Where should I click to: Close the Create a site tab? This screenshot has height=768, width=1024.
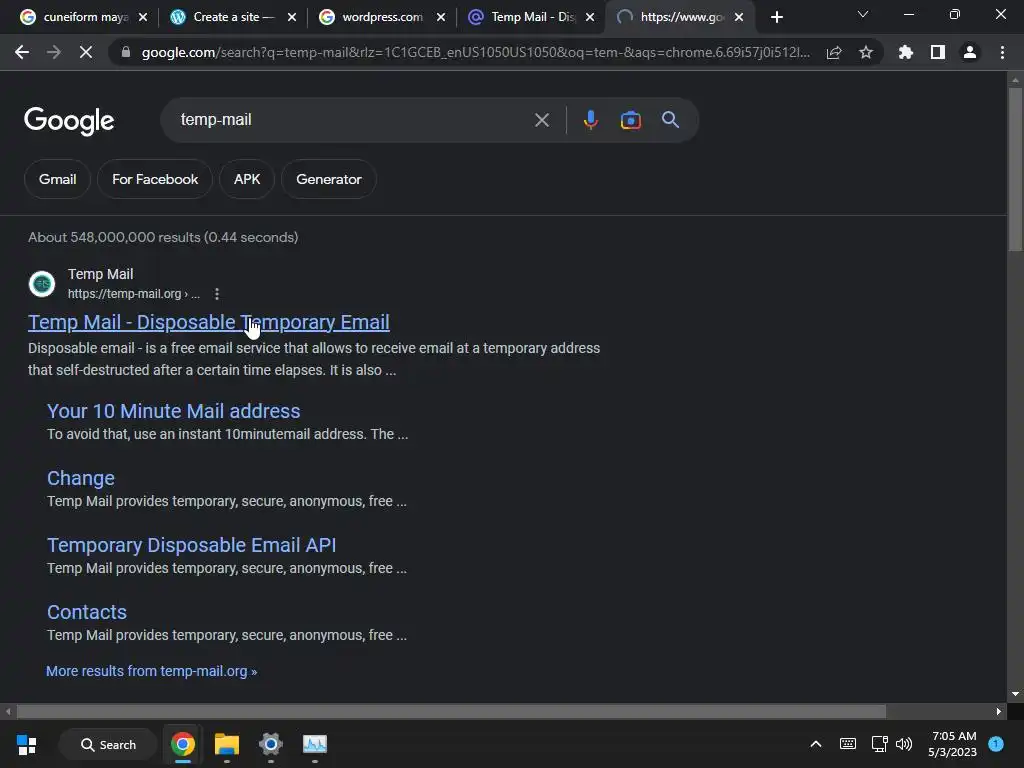292,17
